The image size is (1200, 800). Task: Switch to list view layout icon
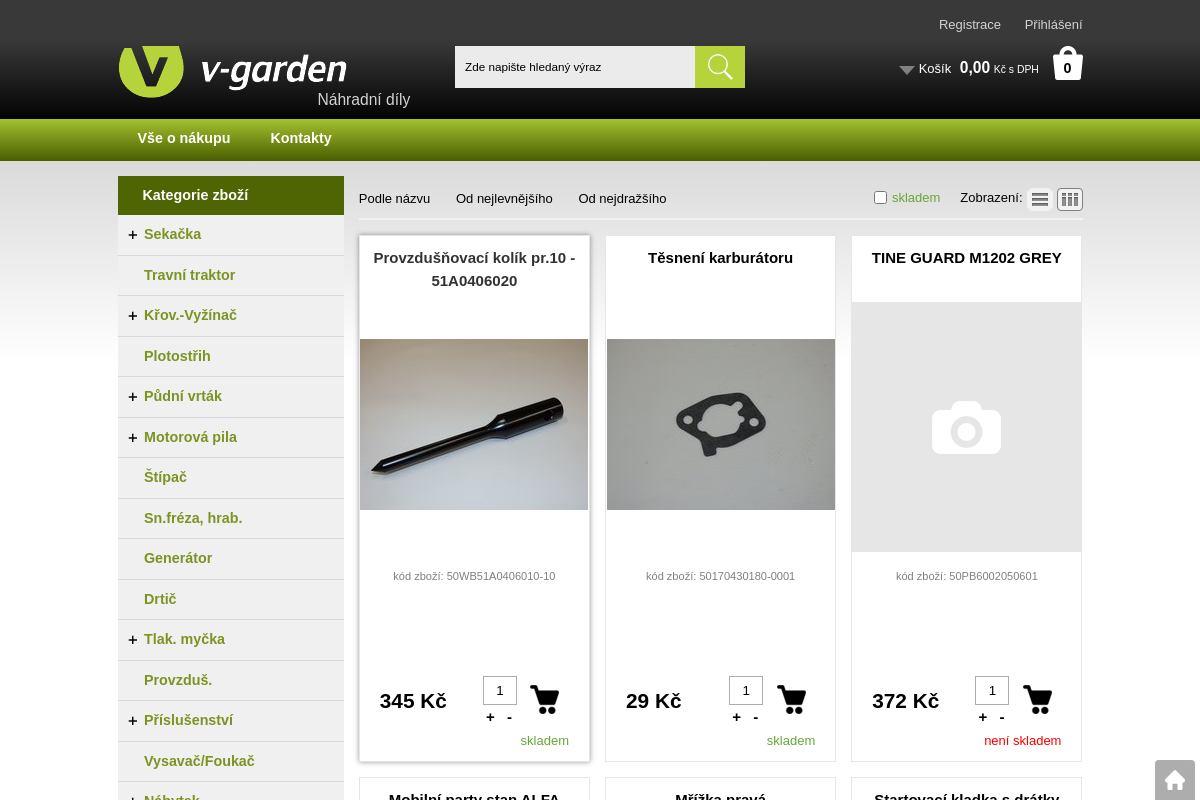[x=1039, y=199]
